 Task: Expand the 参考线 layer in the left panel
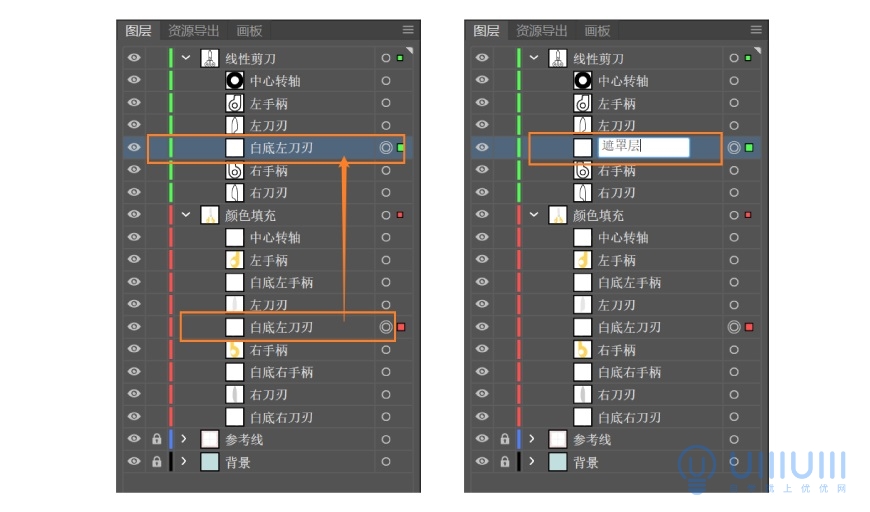coord(184,439)
